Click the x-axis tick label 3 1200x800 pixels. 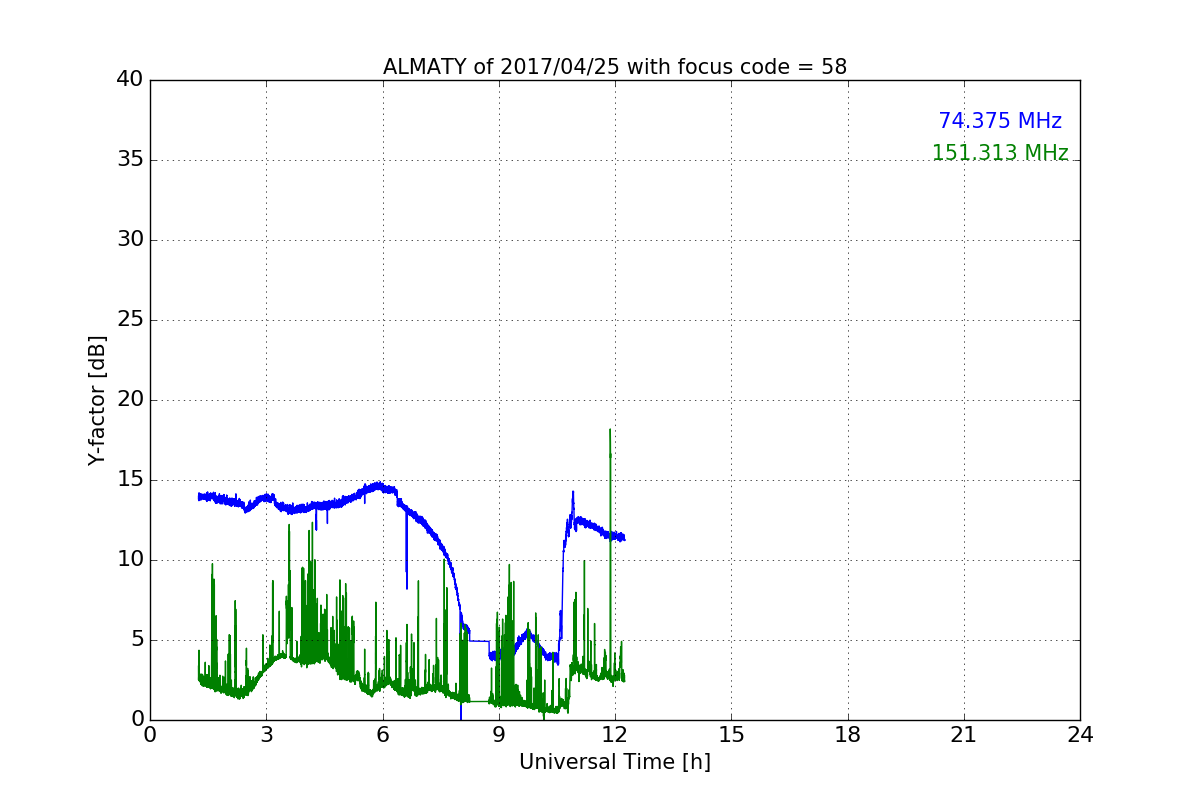pos(266,734)
